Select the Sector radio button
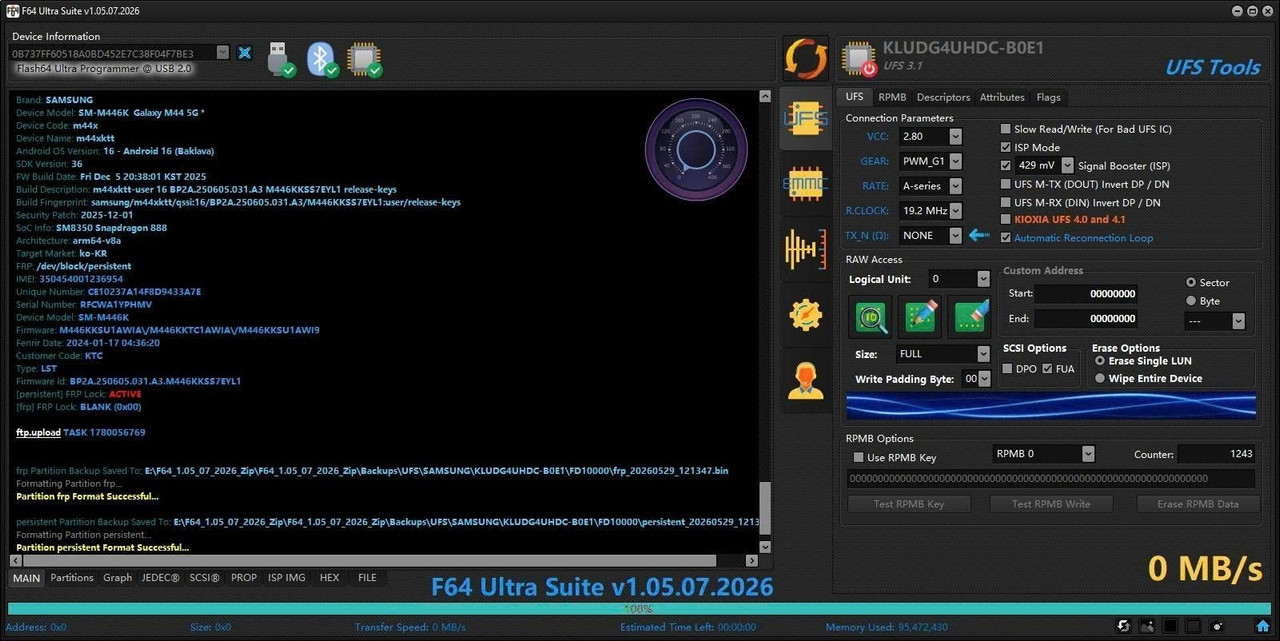 pos(1191,282)
